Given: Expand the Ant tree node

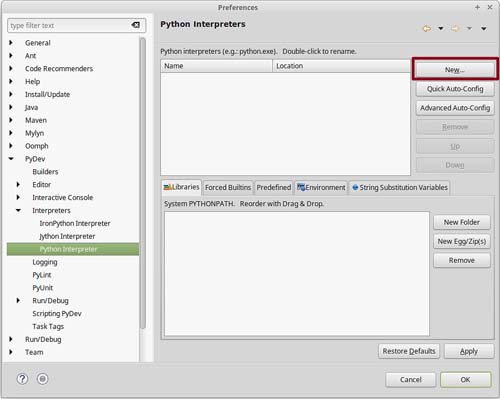Looking at the screenshot, I should (x=11, y=56).
